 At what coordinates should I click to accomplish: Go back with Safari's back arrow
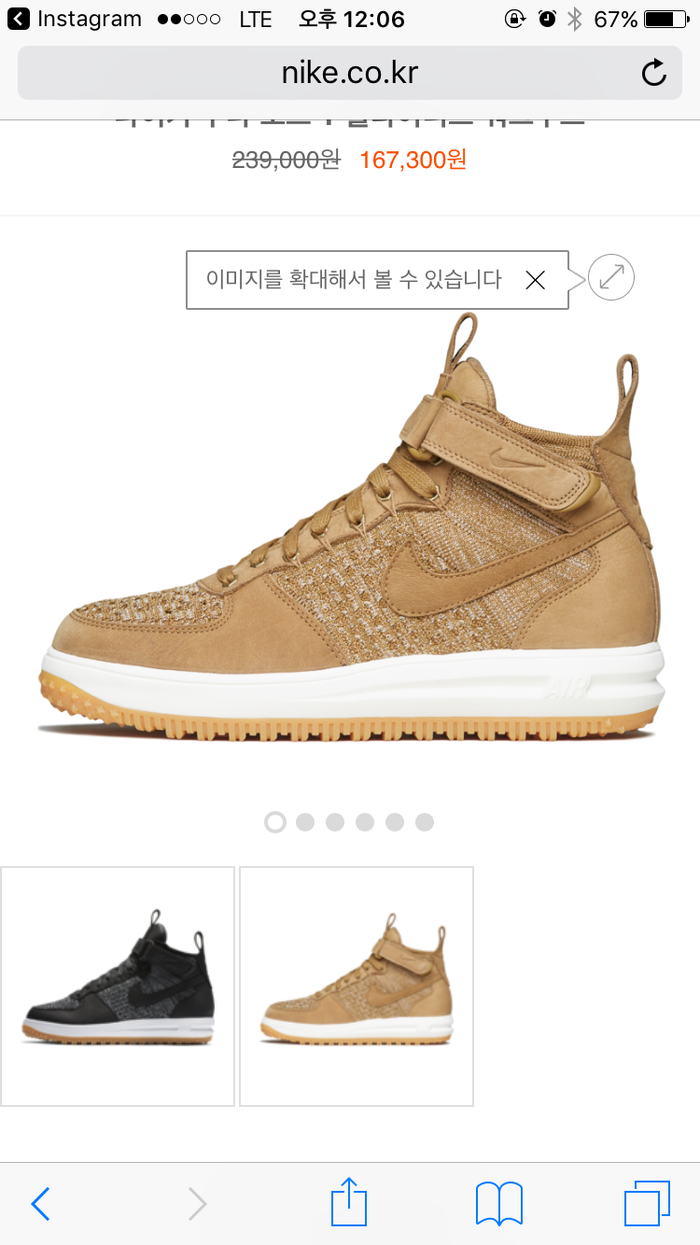[40, 1204]
